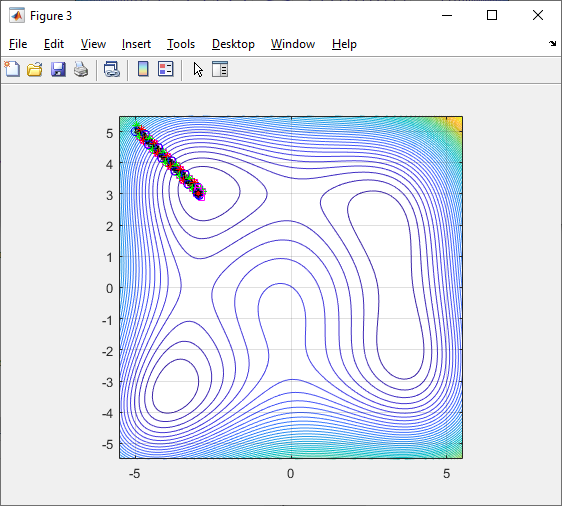Image resolution: width=562 pixels, height=506 pixels.
Task: Maximize the Figure 3 window
Action: coord(492,15)
